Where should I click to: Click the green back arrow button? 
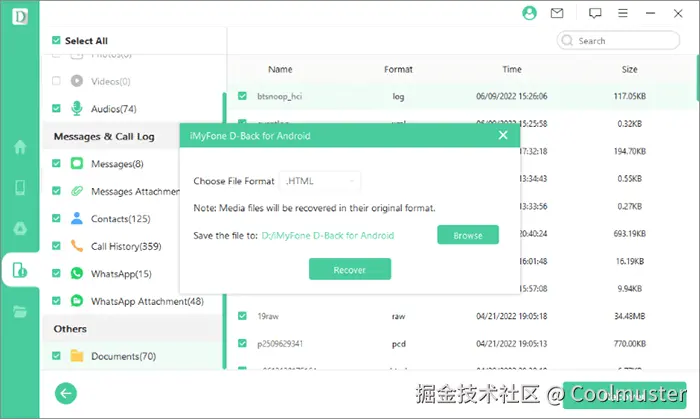(x=66, y=393)
